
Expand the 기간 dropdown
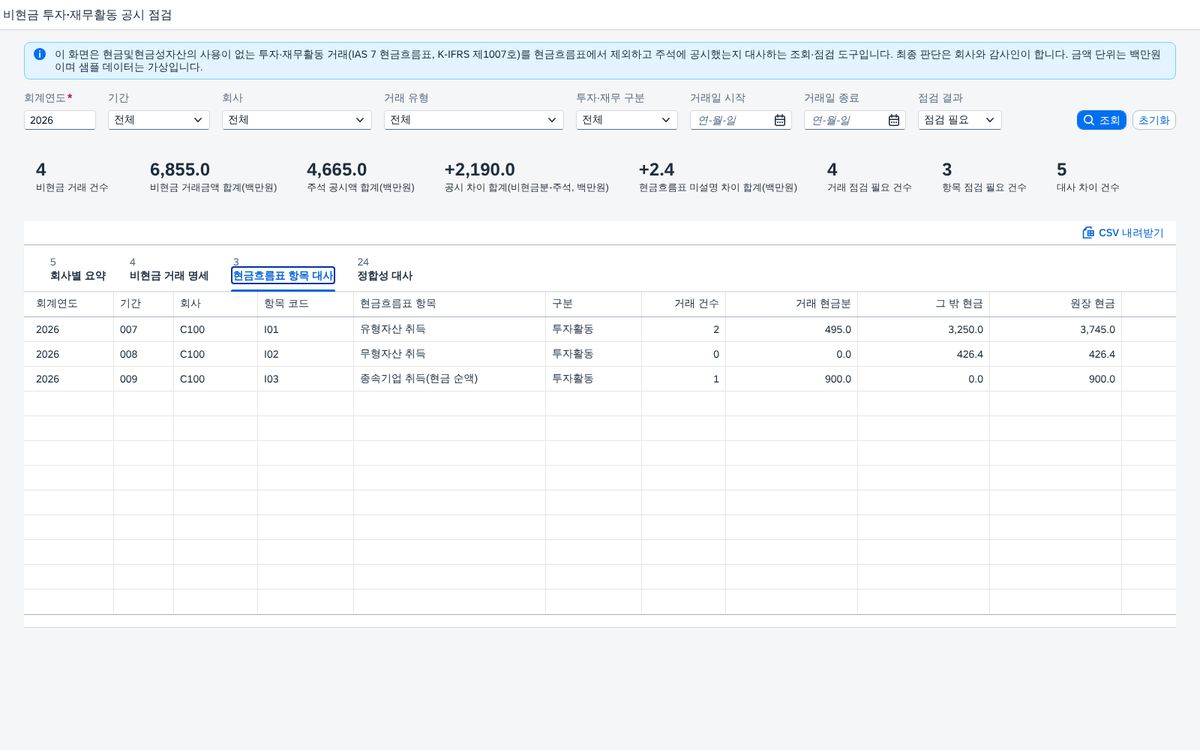(x=159, y=120)
